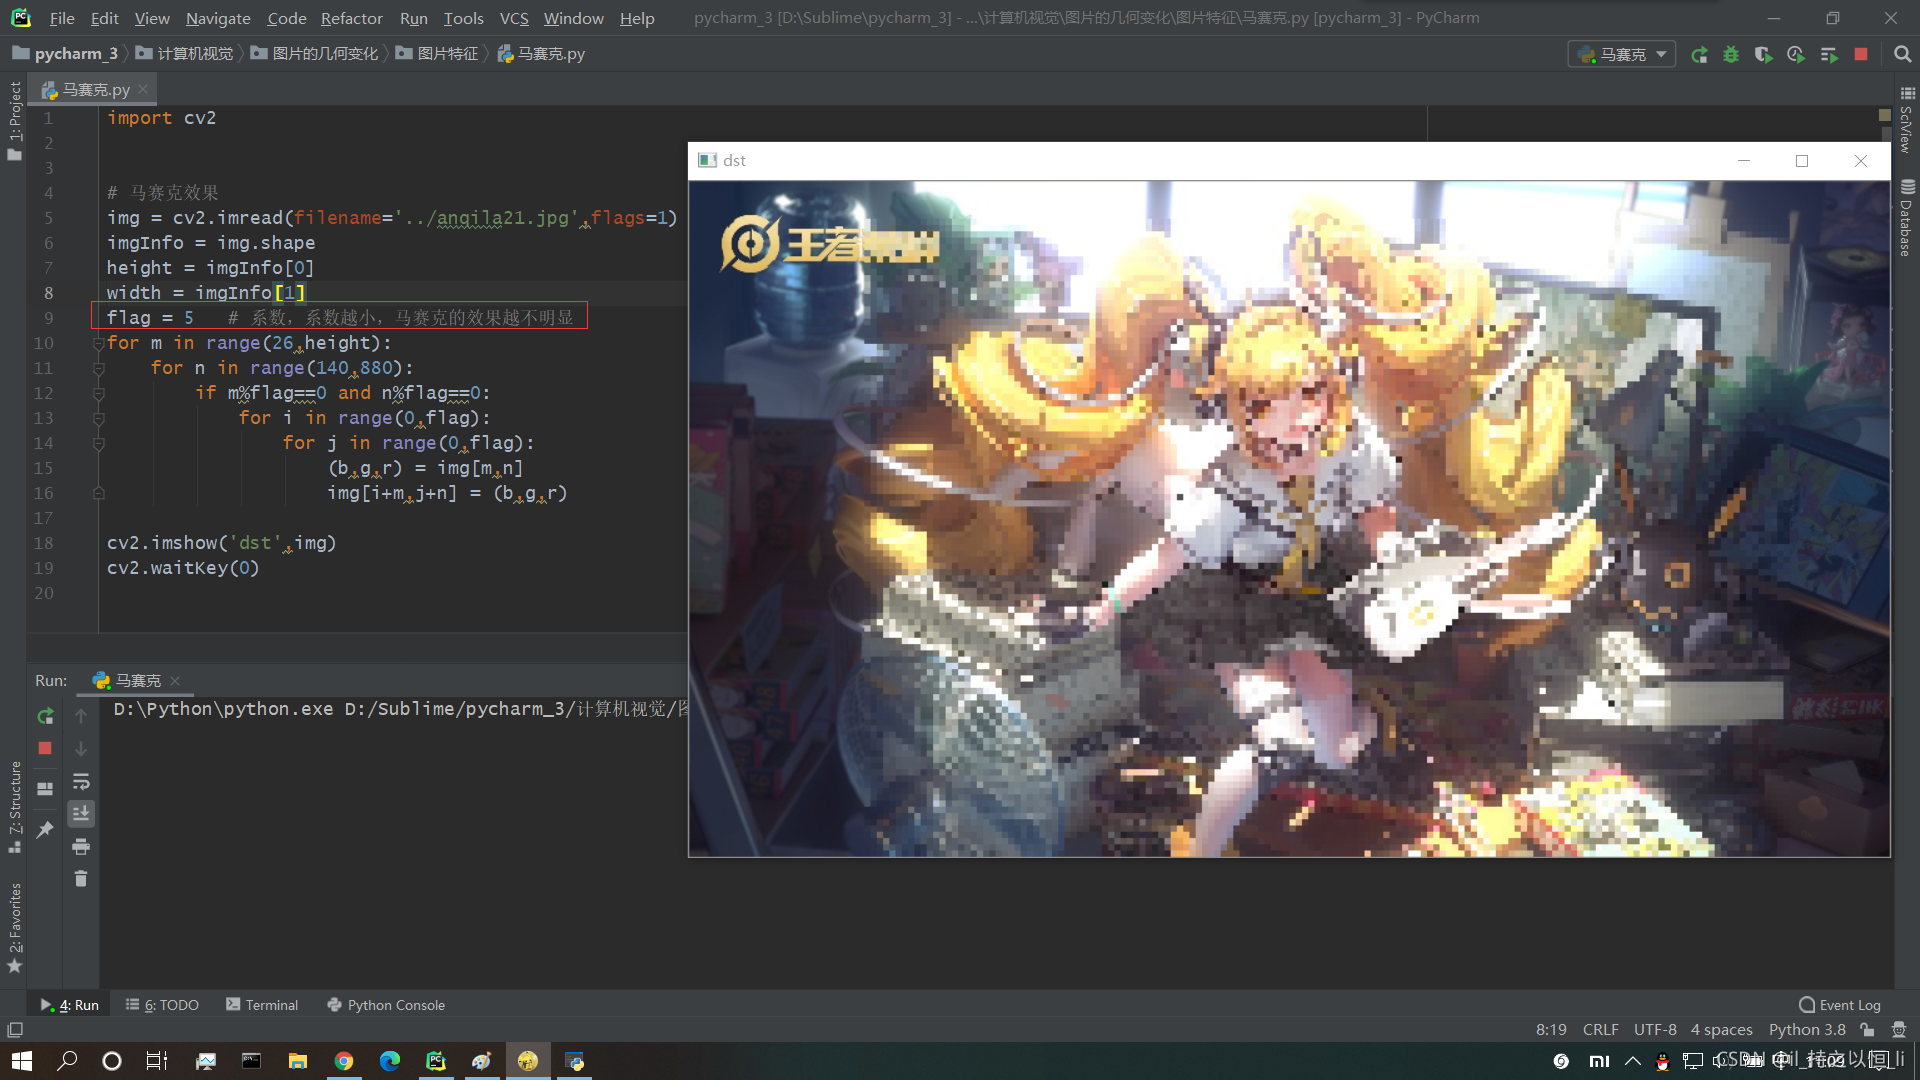Image resolution: width=1920 pixels, height=1080 pixels.
Task: Pin the Run tab with pin icon
Action: (45, 830)
